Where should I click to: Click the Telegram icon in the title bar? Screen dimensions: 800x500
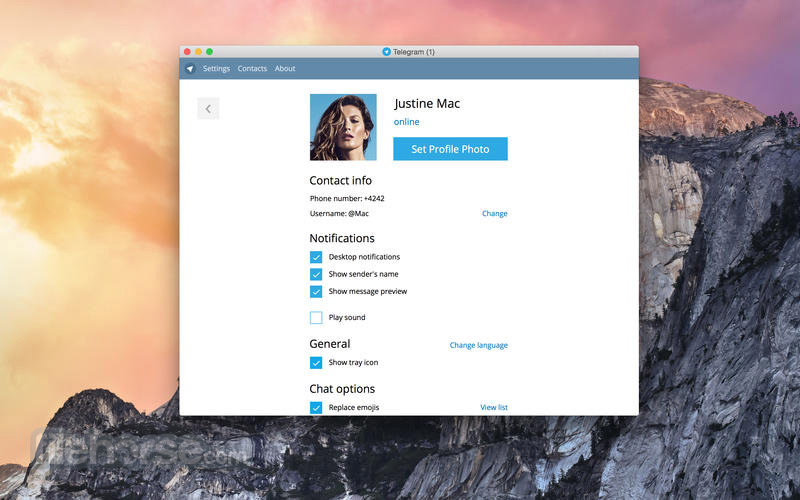coord(386,52)
